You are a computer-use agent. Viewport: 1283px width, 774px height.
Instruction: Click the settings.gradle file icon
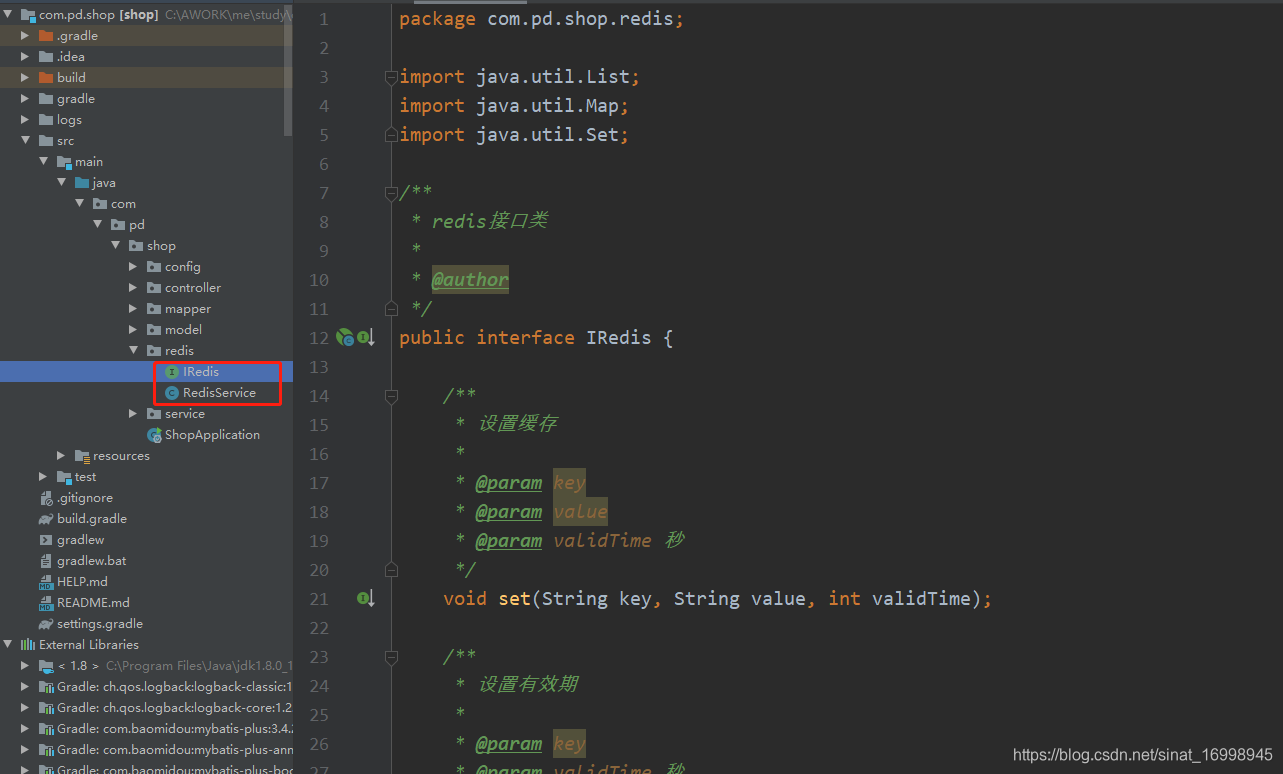tap(46, 624)
